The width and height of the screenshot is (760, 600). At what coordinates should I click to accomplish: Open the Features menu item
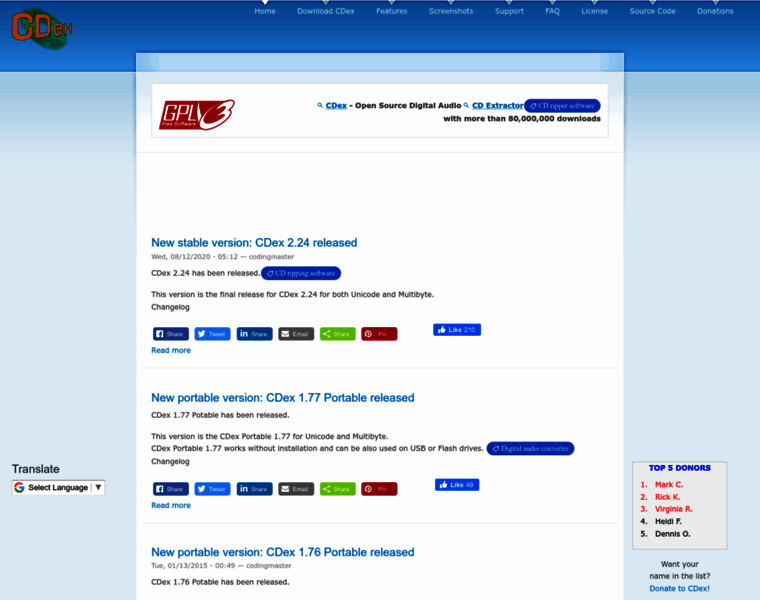tap(392, 11)
